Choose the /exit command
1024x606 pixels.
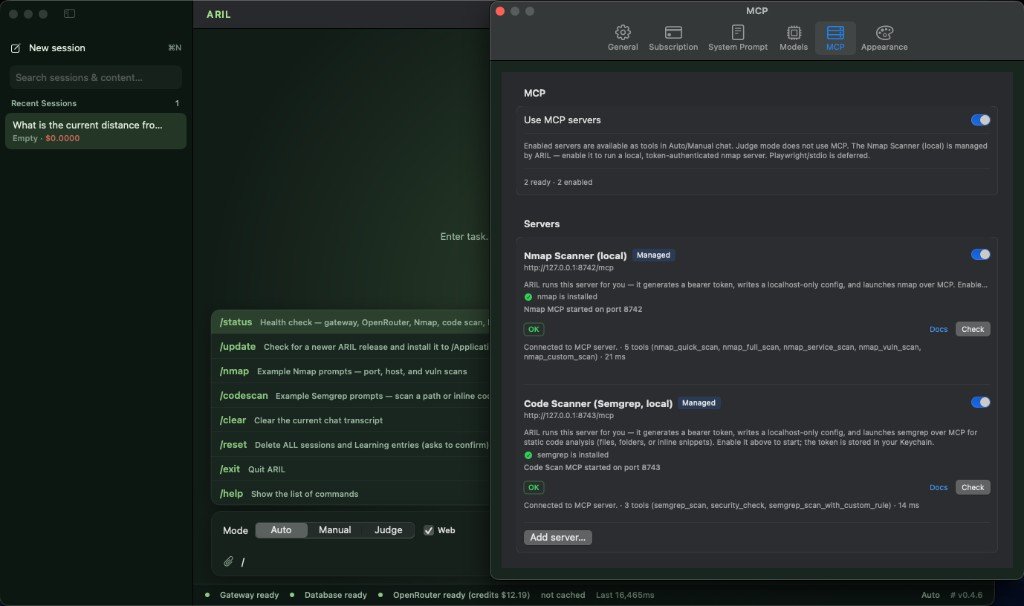(350, 469)
